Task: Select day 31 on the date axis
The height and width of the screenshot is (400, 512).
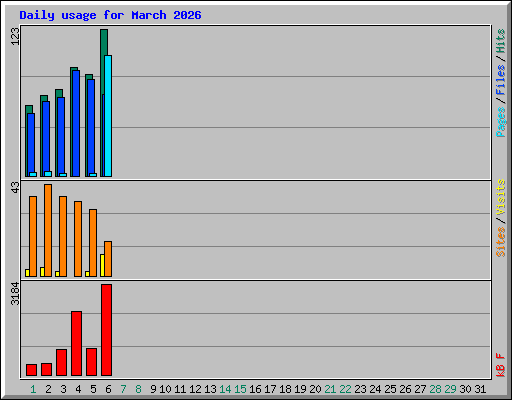Action: 480,389
